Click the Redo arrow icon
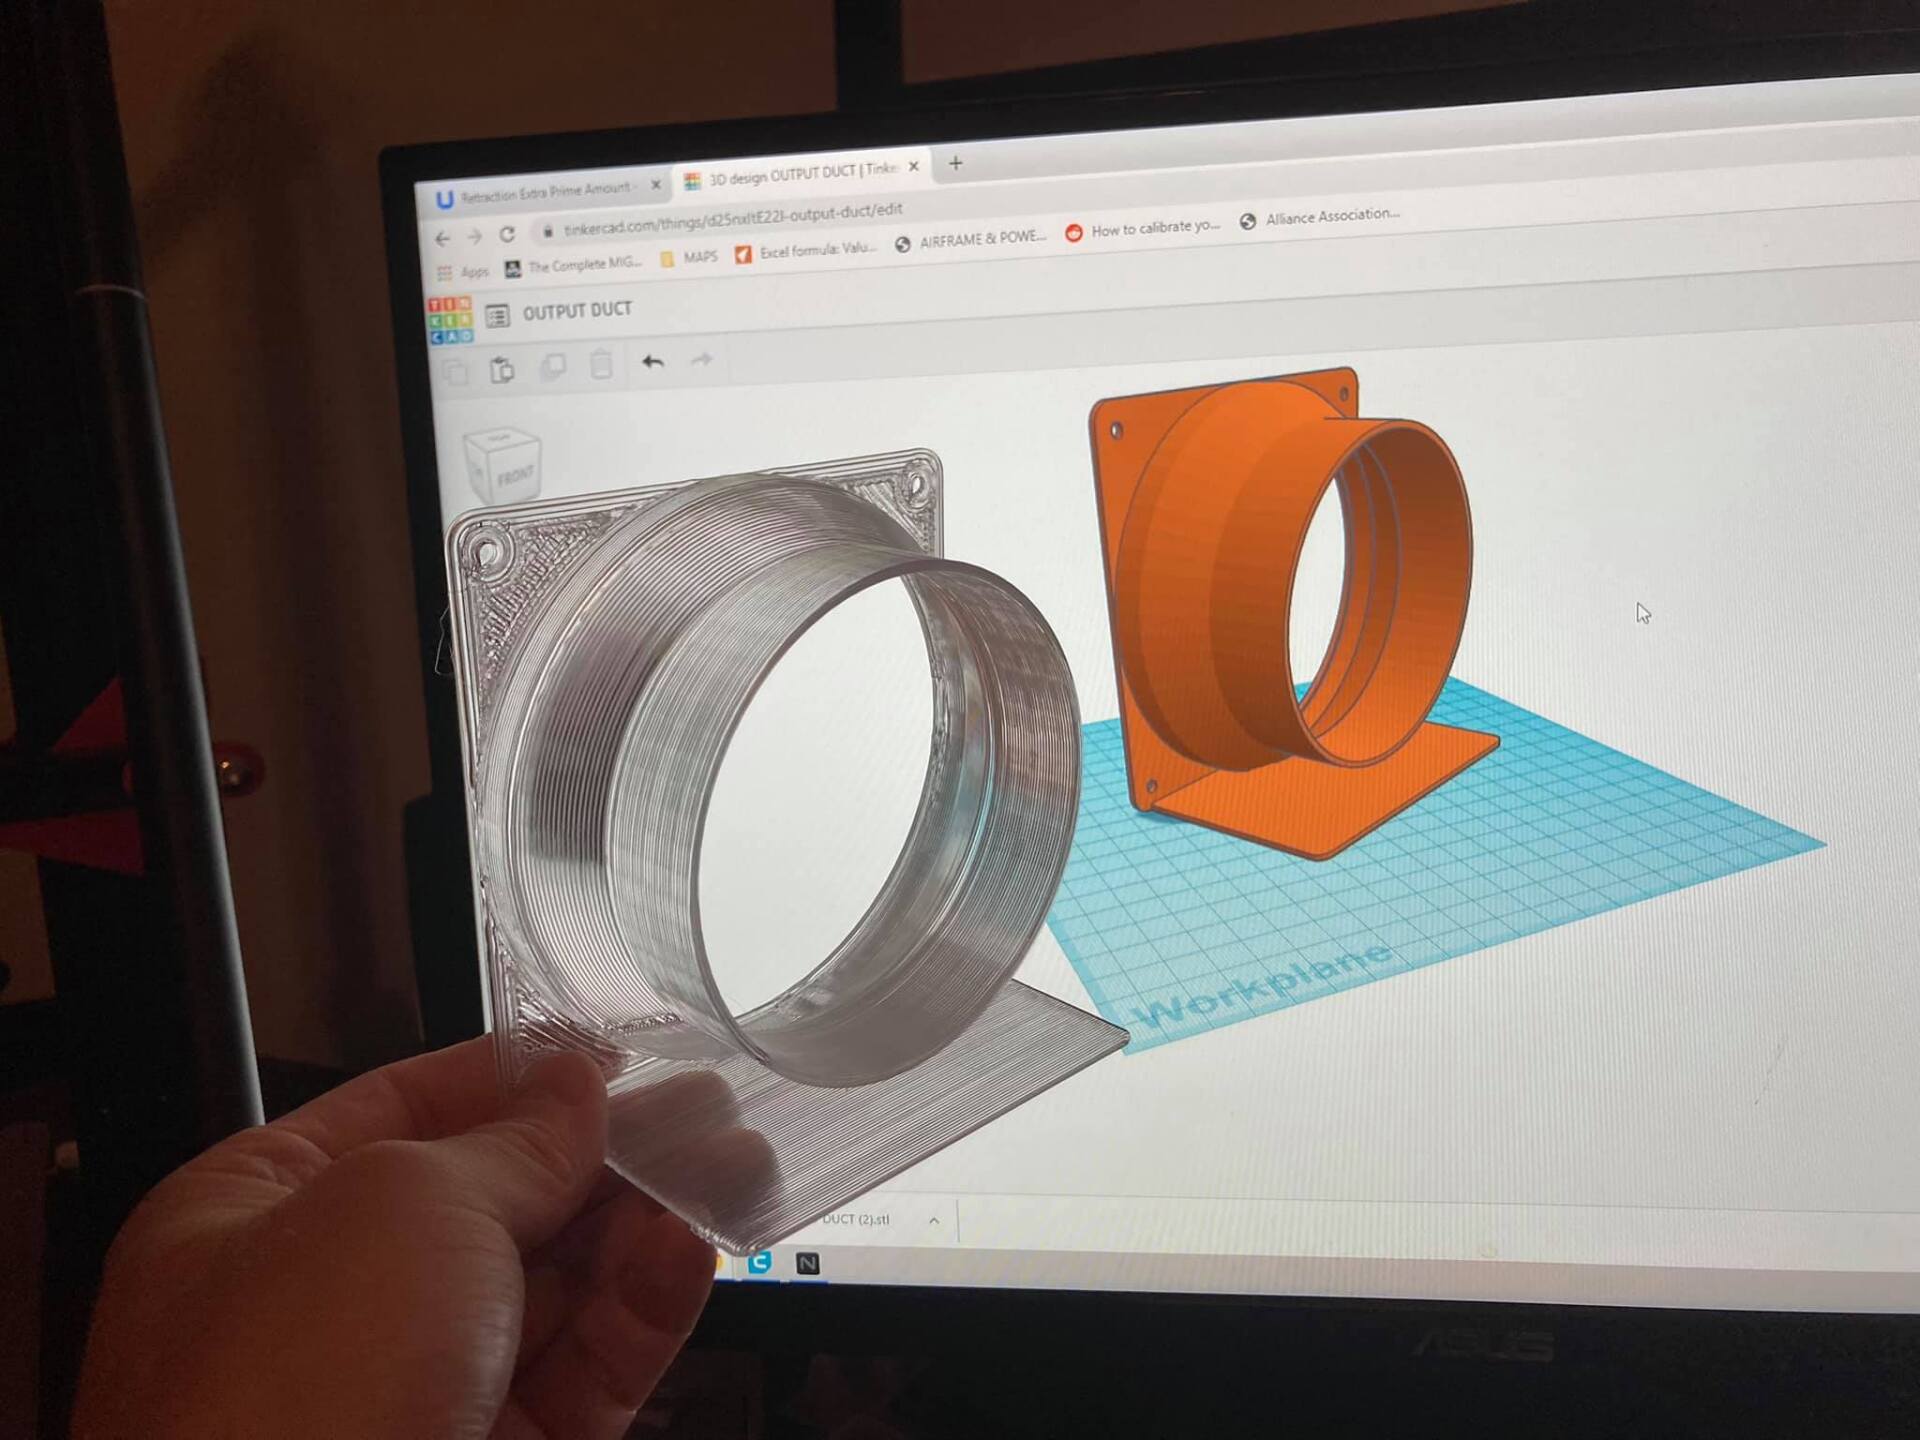This screenshot has width=1920, height=1440. coord(702,358)
